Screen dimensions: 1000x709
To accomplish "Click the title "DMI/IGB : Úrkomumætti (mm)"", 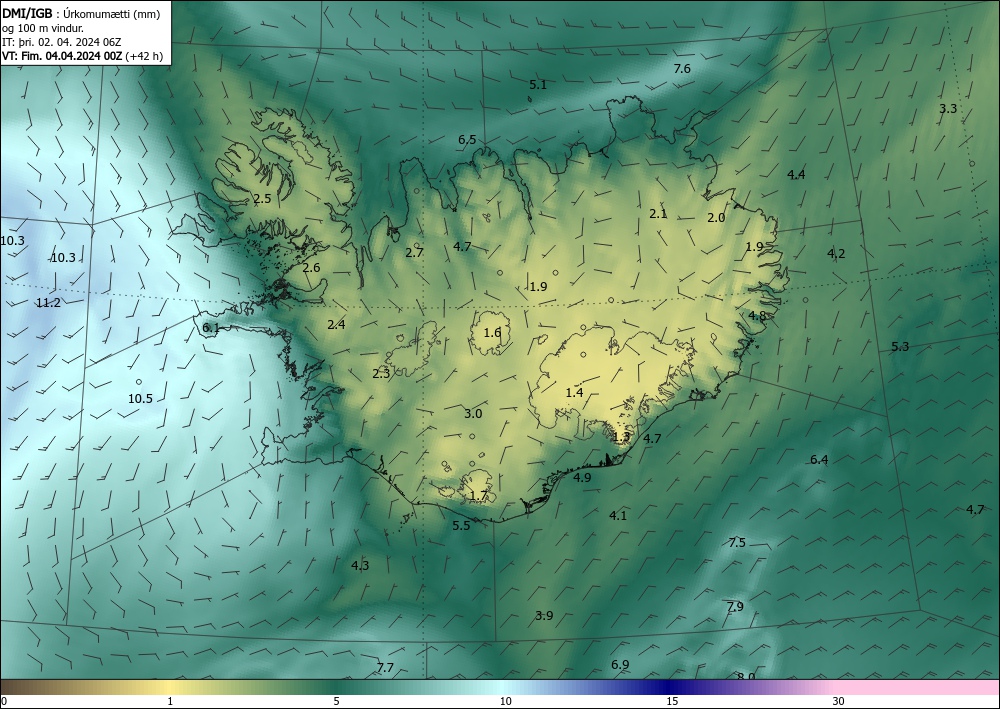I will click(81, 14).
